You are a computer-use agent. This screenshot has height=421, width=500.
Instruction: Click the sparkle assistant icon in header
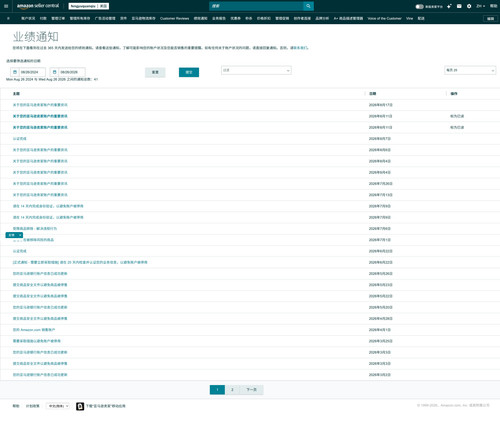[x=449, y=6]
